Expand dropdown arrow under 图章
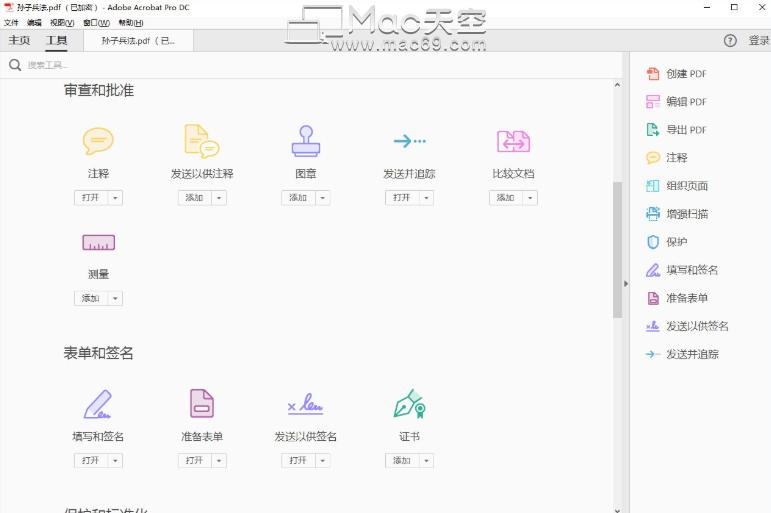The width and height of the screenshot is (771, 513). (323, 198)
